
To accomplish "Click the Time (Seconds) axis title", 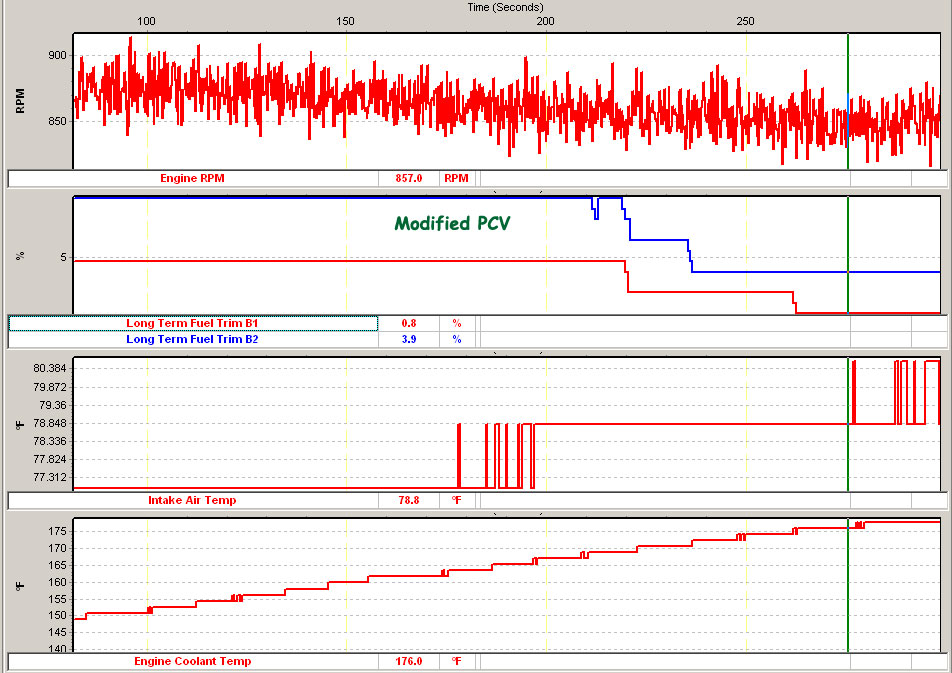I will click(506, 7).
